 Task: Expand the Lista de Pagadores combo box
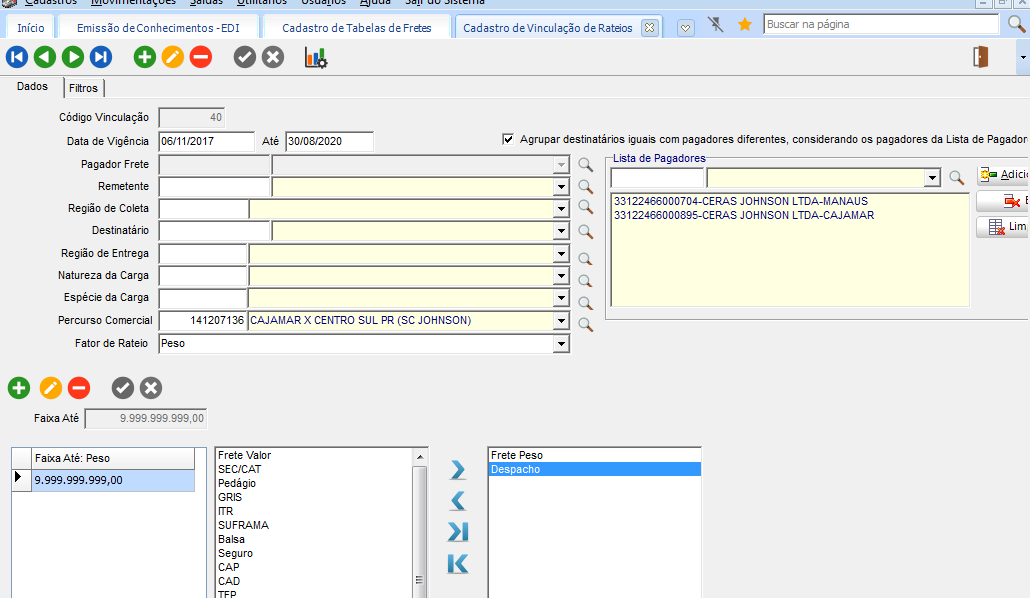(932, 179)
